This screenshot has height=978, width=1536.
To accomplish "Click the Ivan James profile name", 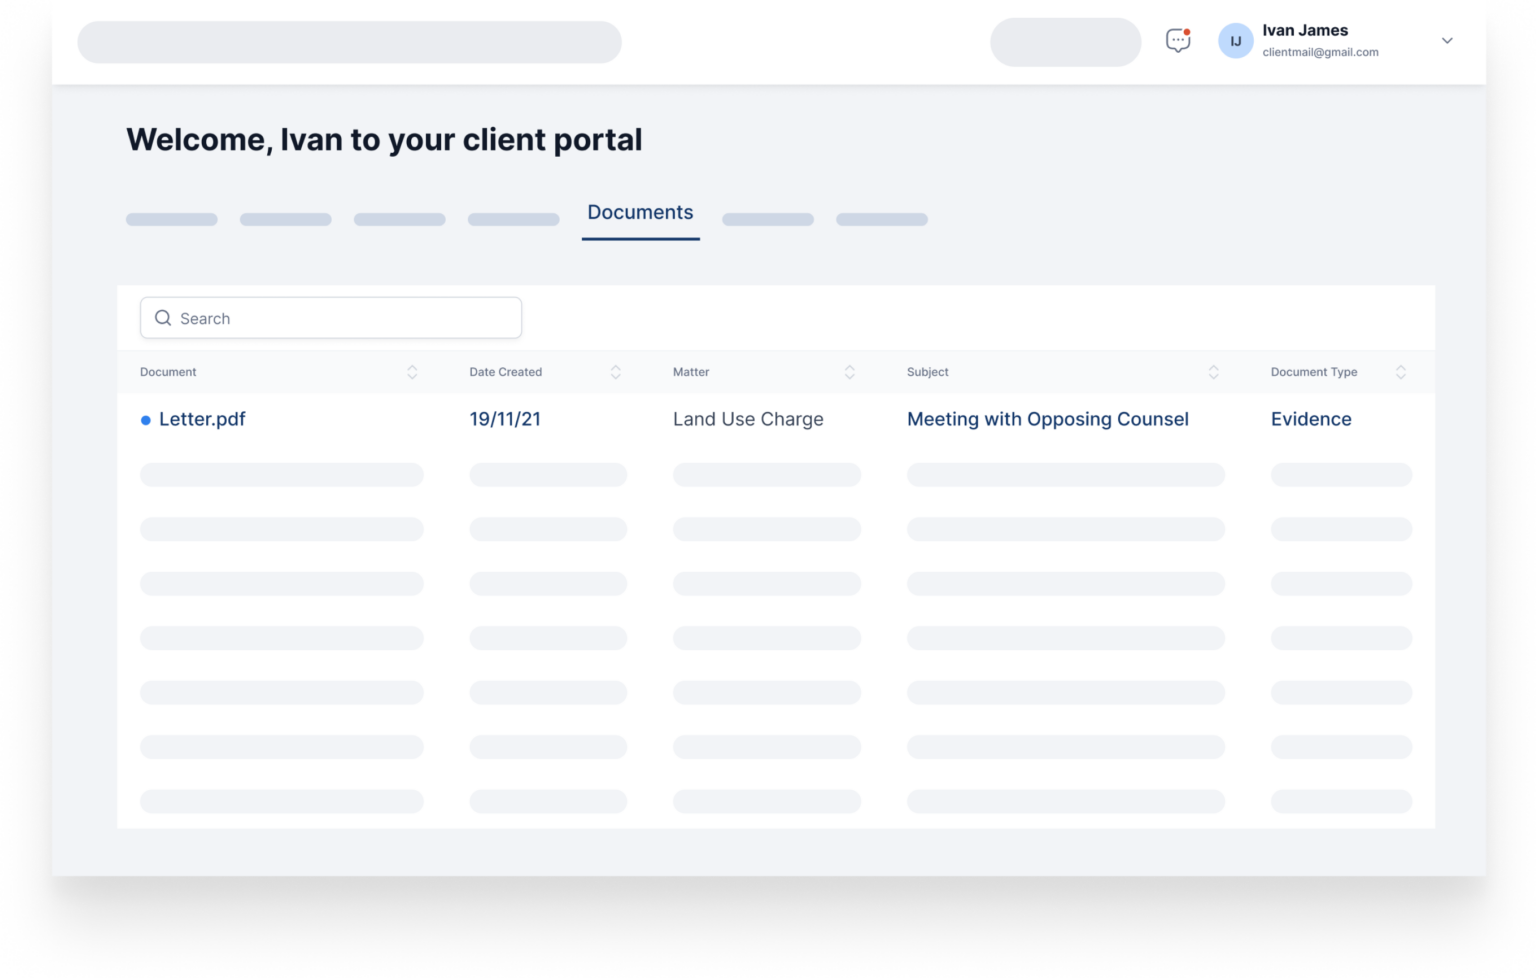I will pyautogui.click(x=1304, y=31).
